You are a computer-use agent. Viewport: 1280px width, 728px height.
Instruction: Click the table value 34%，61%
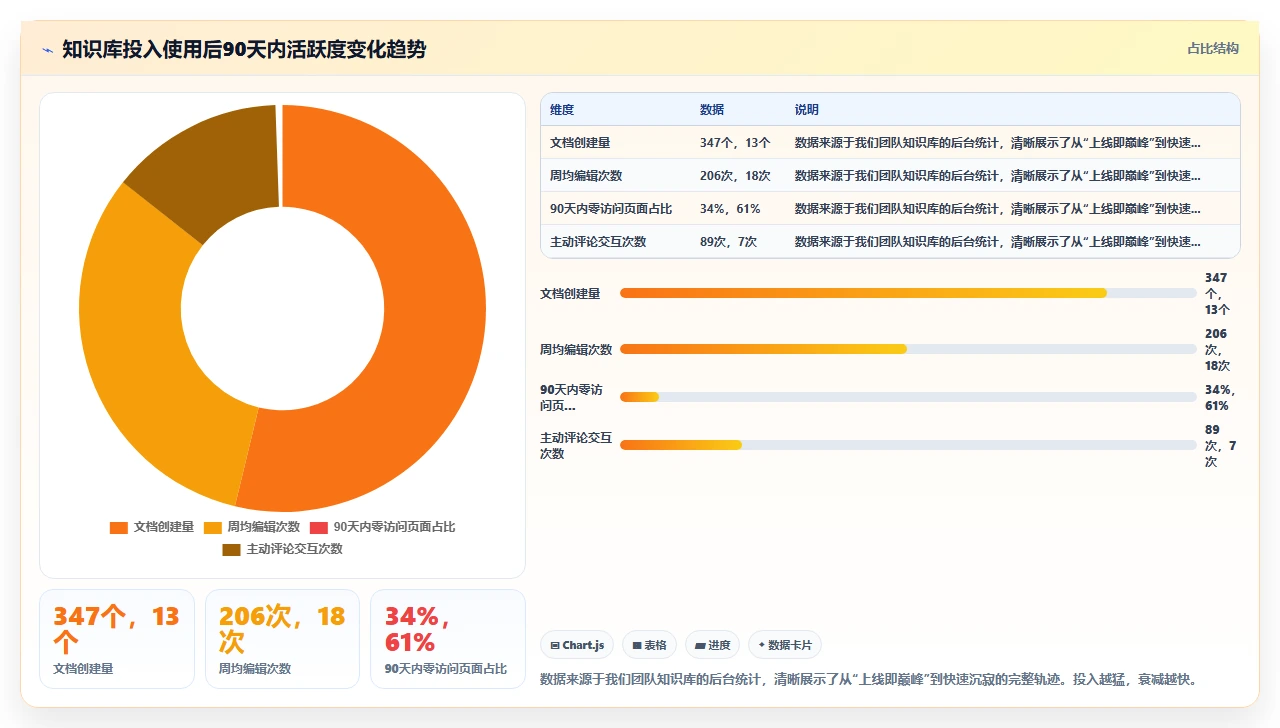tap(730, 208)
